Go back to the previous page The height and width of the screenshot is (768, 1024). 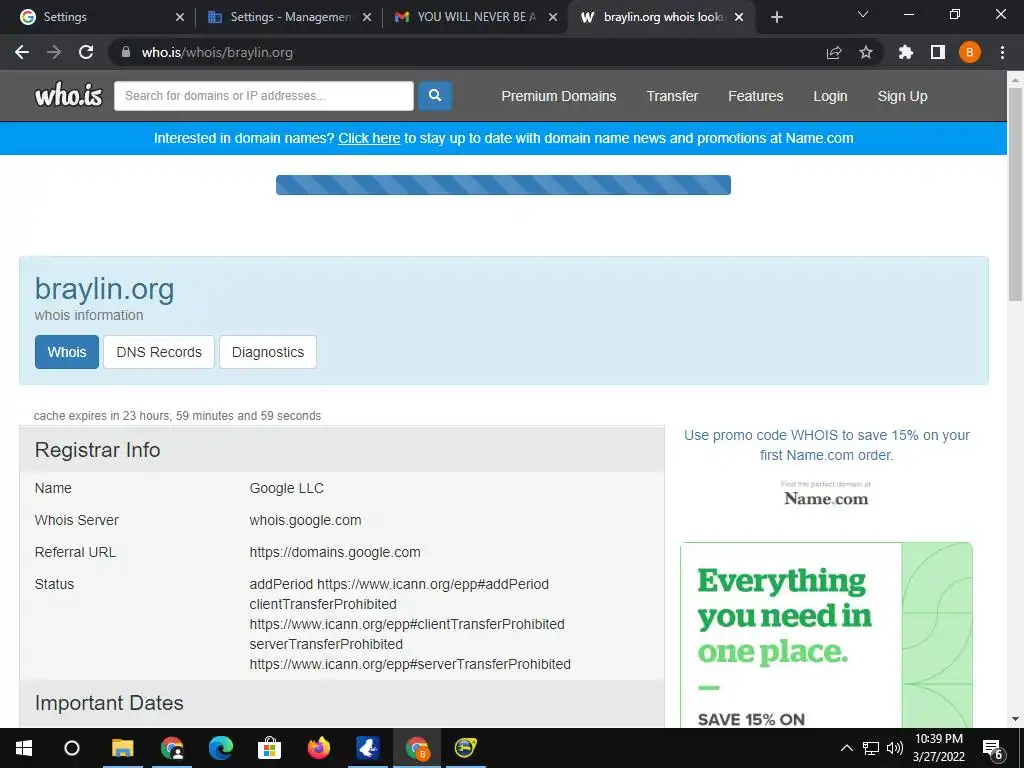pos(22,52)
